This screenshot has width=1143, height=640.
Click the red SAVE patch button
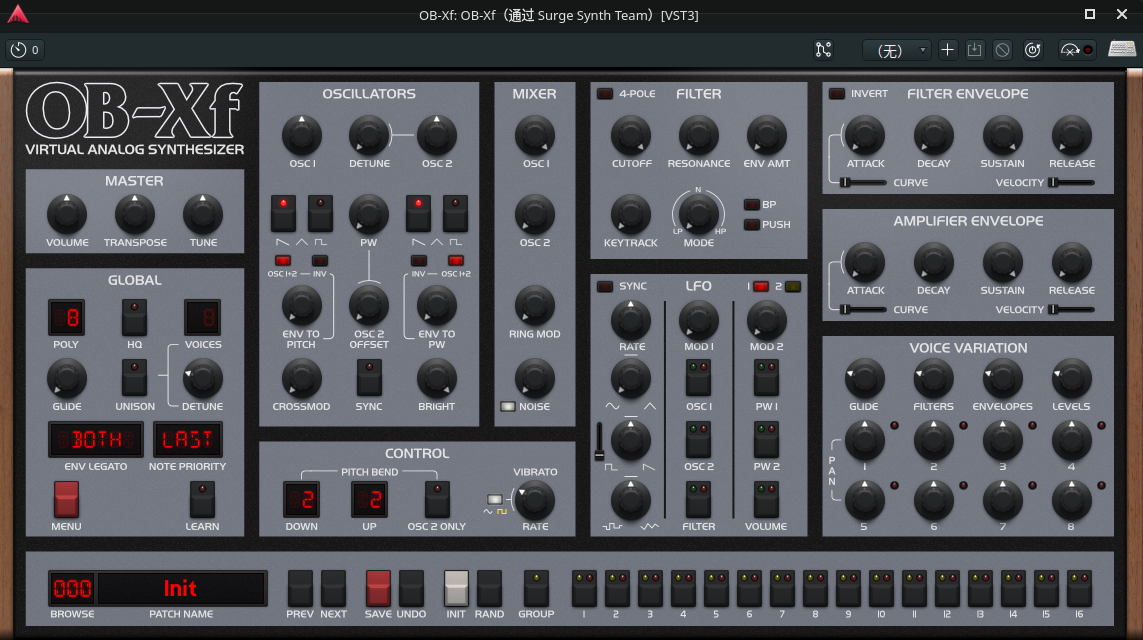point(378,588)
